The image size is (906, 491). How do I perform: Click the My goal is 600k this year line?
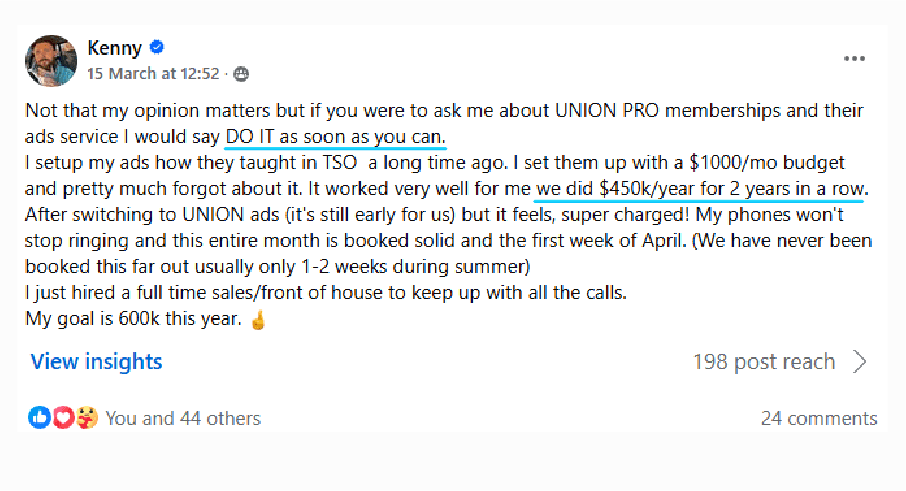pos(133,319)
